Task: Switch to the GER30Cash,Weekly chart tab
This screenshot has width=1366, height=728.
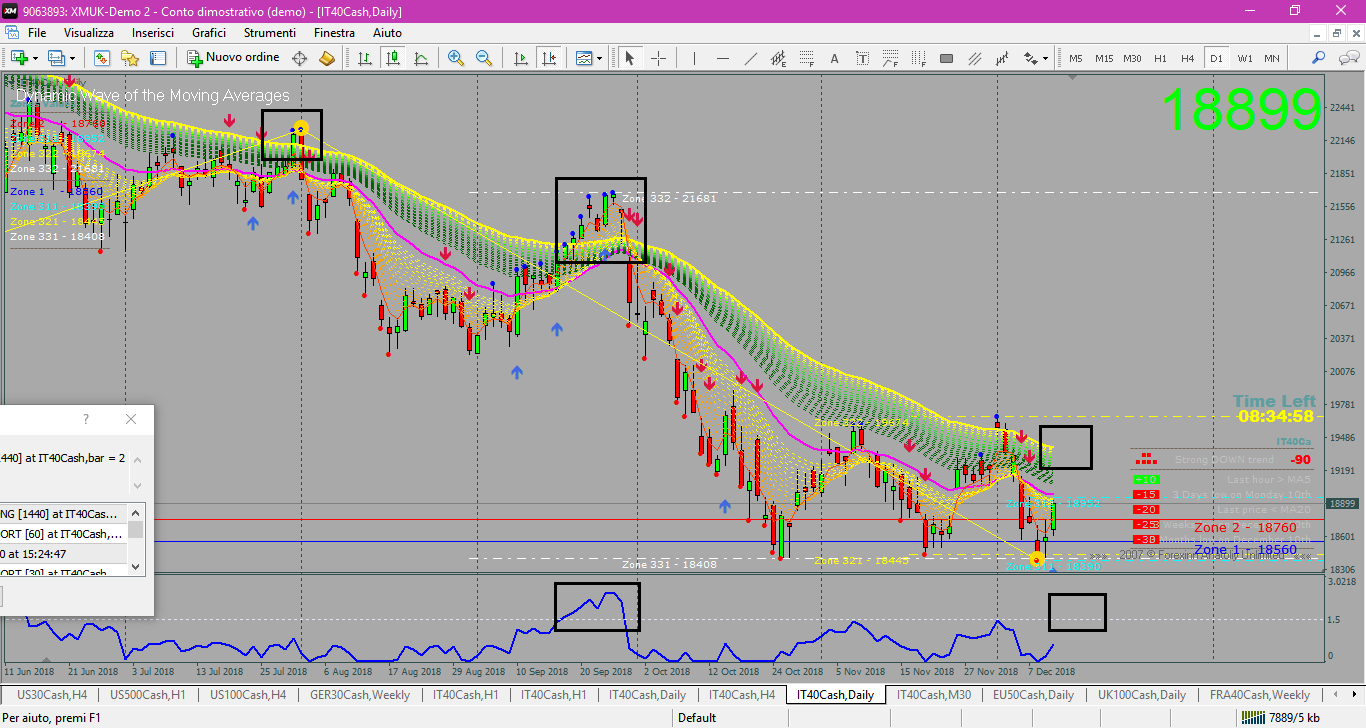Action: pos(360,694)
